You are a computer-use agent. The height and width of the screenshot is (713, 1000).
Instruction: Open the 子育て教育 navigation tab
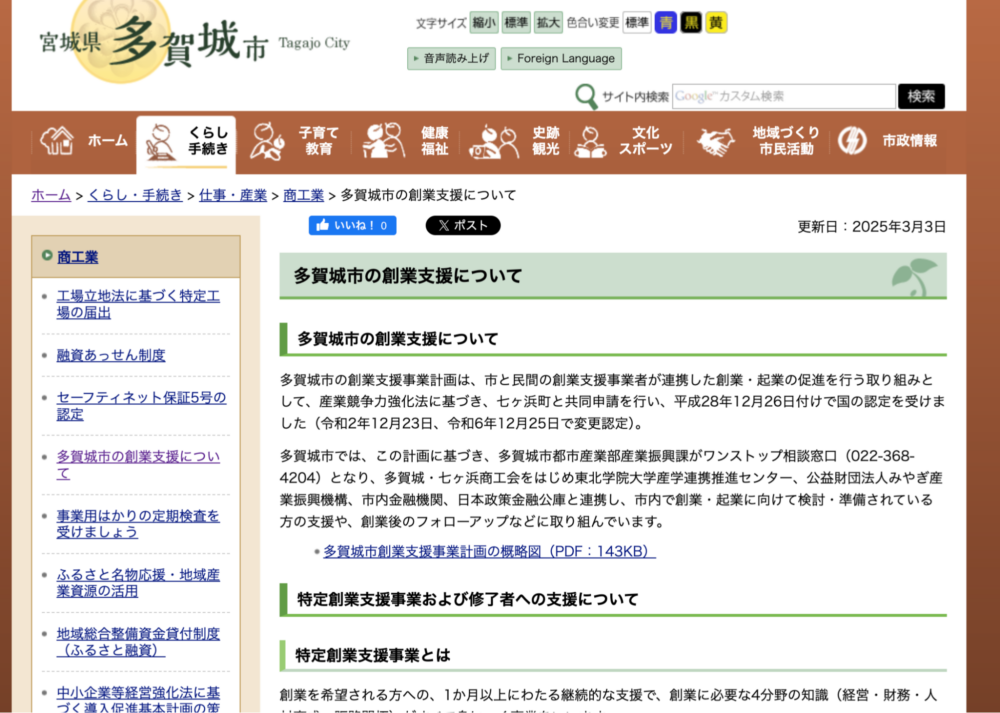pos(294,141)
